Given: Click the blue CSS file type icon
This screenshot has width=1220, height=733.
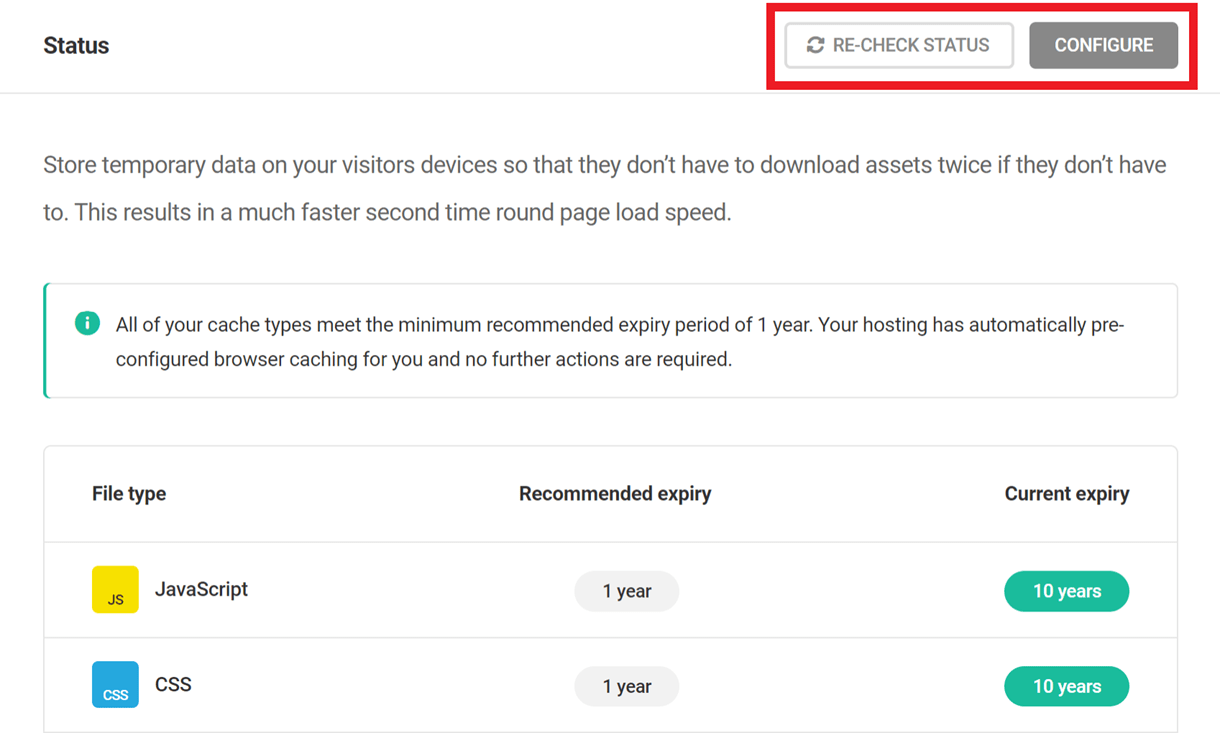Looking at the screenshot, I should pos(115,685).
